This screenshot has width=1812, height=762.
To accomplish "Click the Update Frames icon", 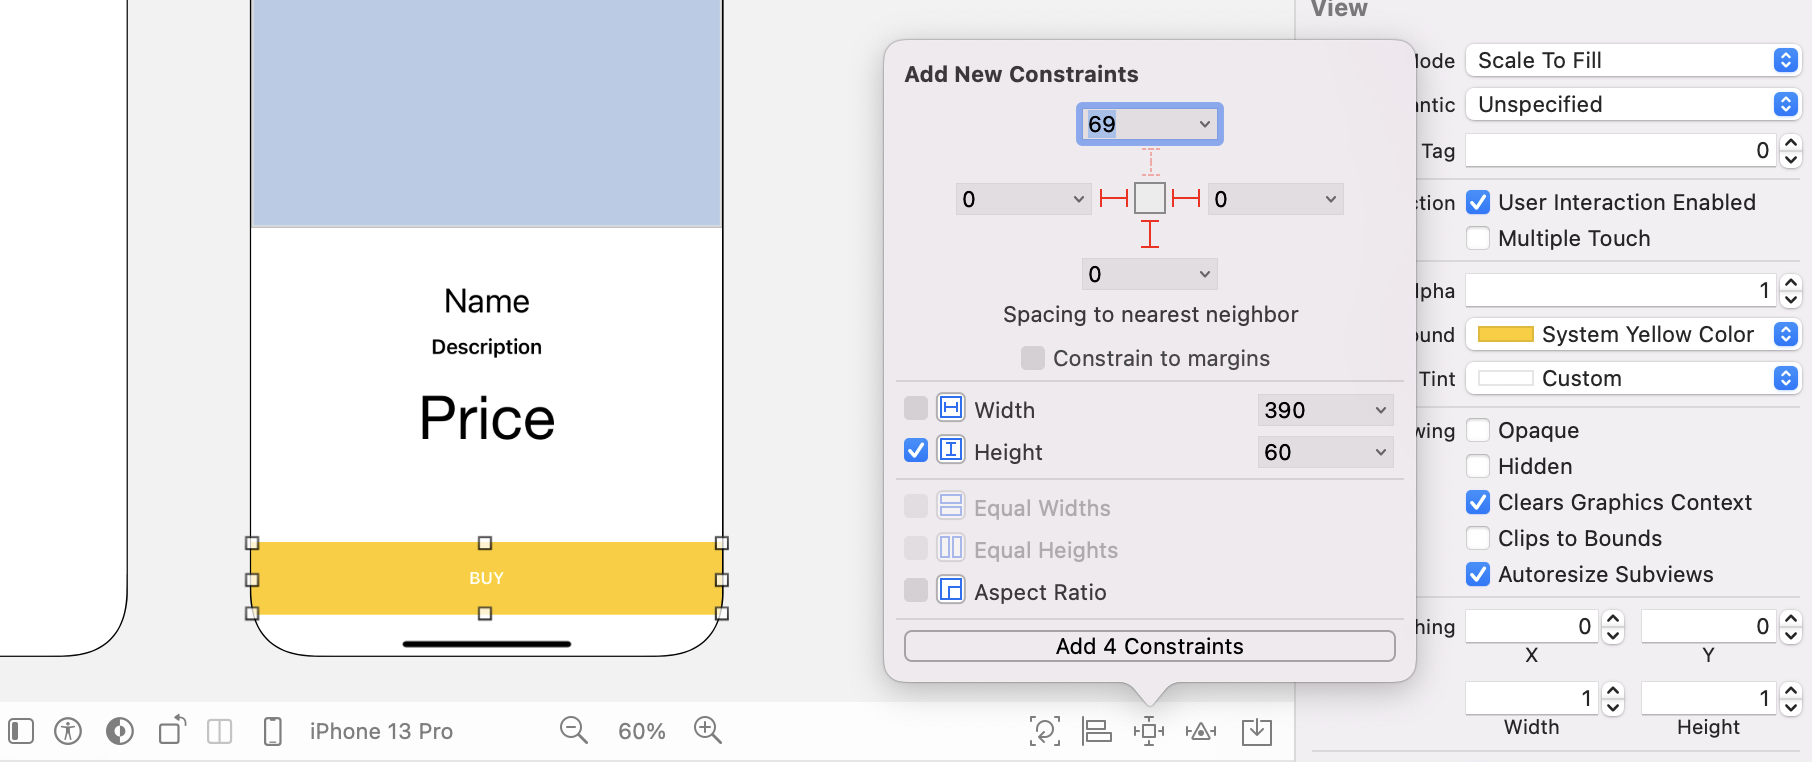I will click(x=1044, y=731).
